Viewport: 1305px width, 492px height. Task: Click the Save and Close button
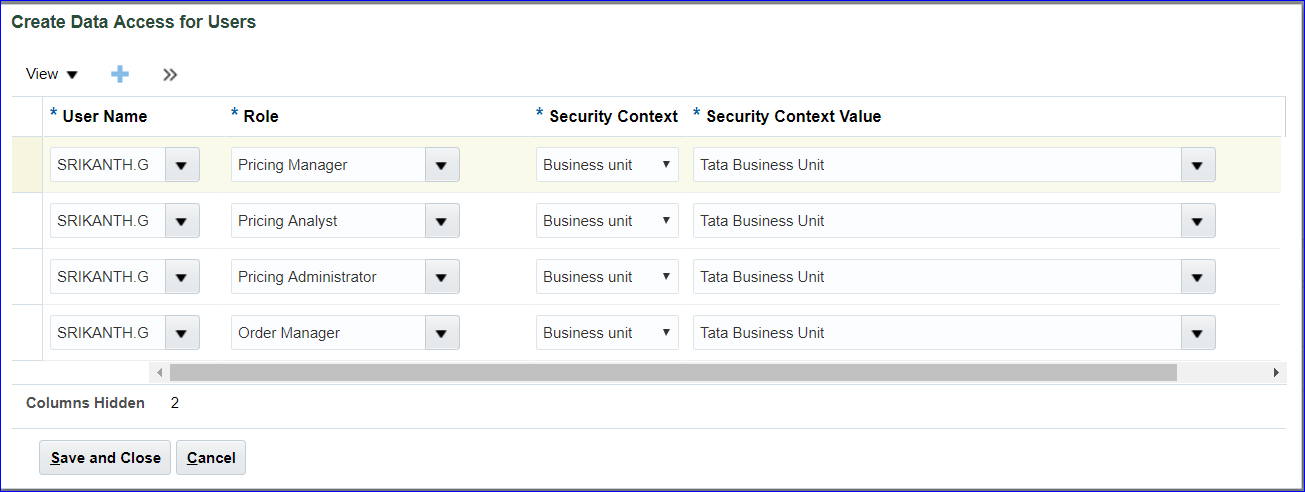[x=105, y=458]
